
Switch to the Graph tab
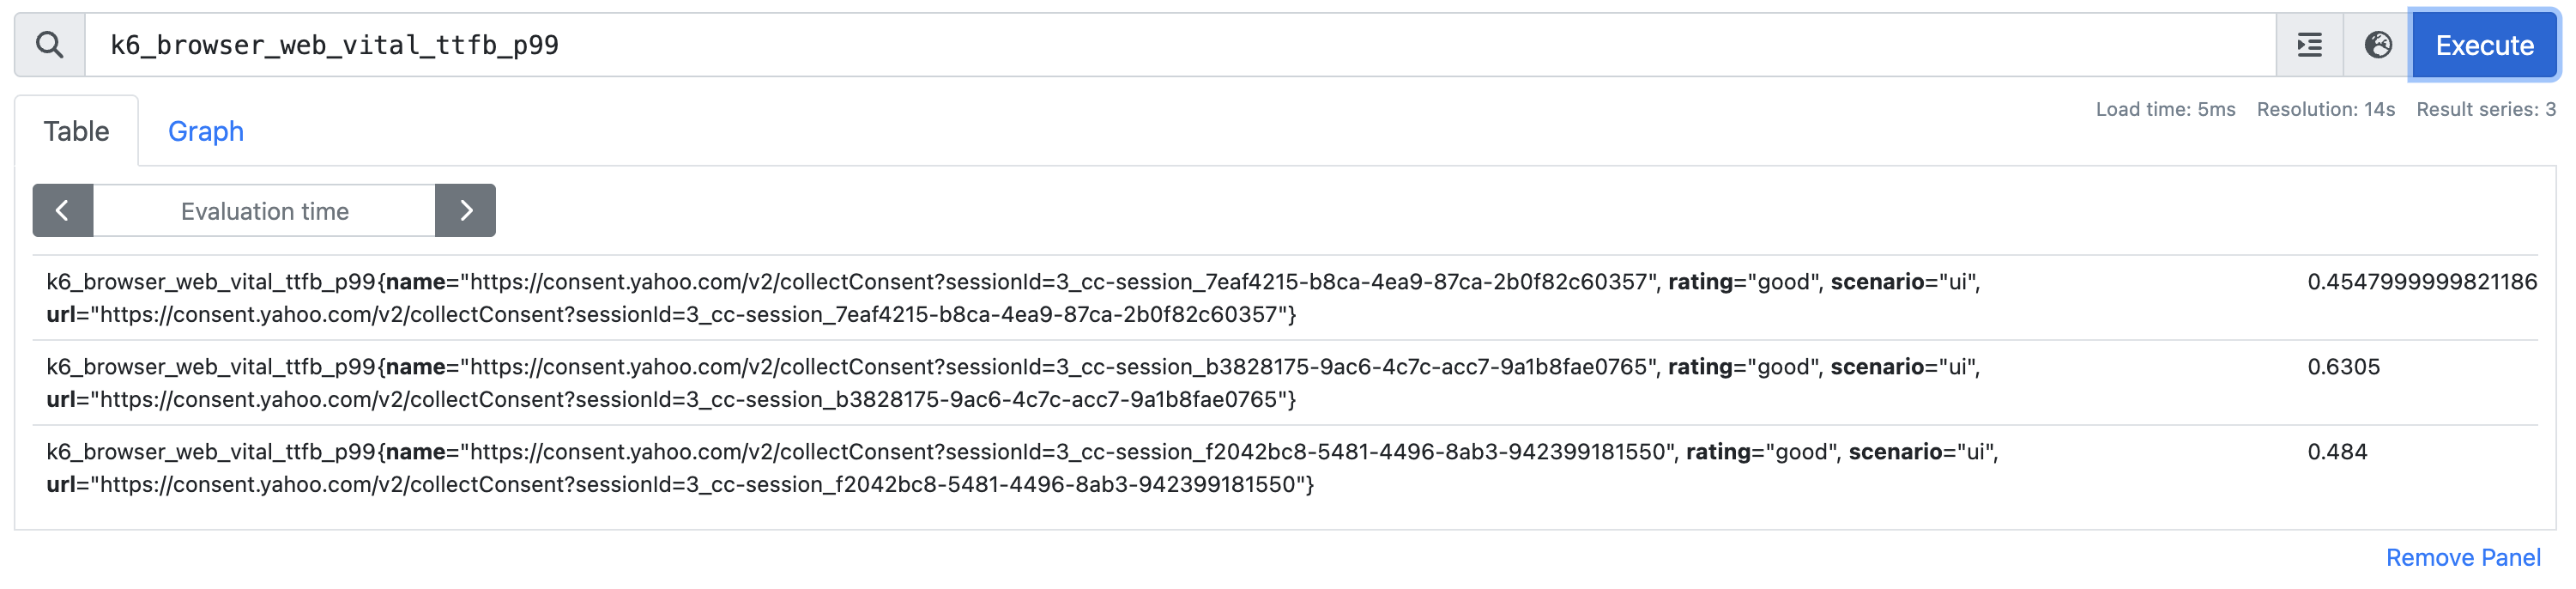coord(205,131)
